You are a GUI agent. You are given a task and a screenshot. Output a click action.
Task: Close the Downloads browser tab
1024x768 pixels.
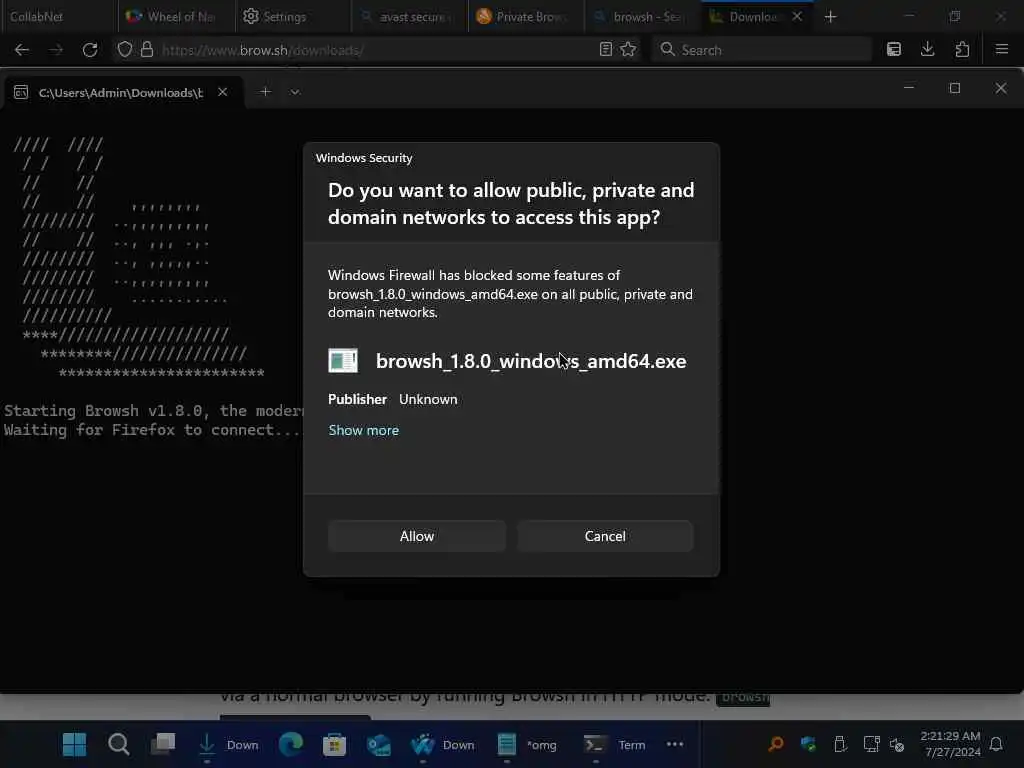coord(797,16)
